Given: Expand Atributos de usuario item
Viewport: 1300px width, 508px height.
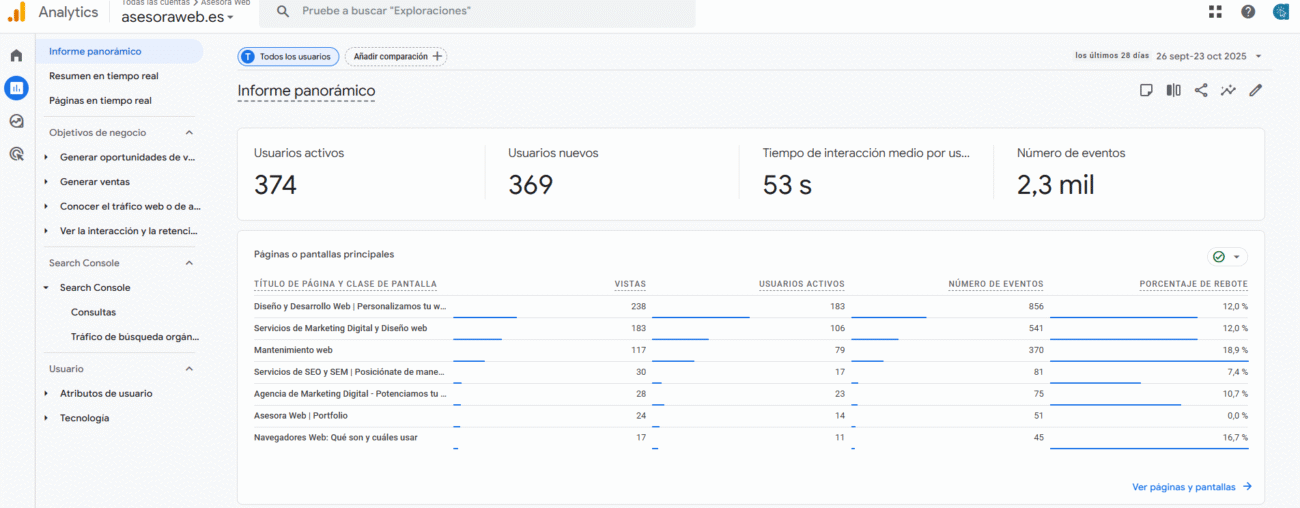Looking at the screenshot, I should click(46, 394).
